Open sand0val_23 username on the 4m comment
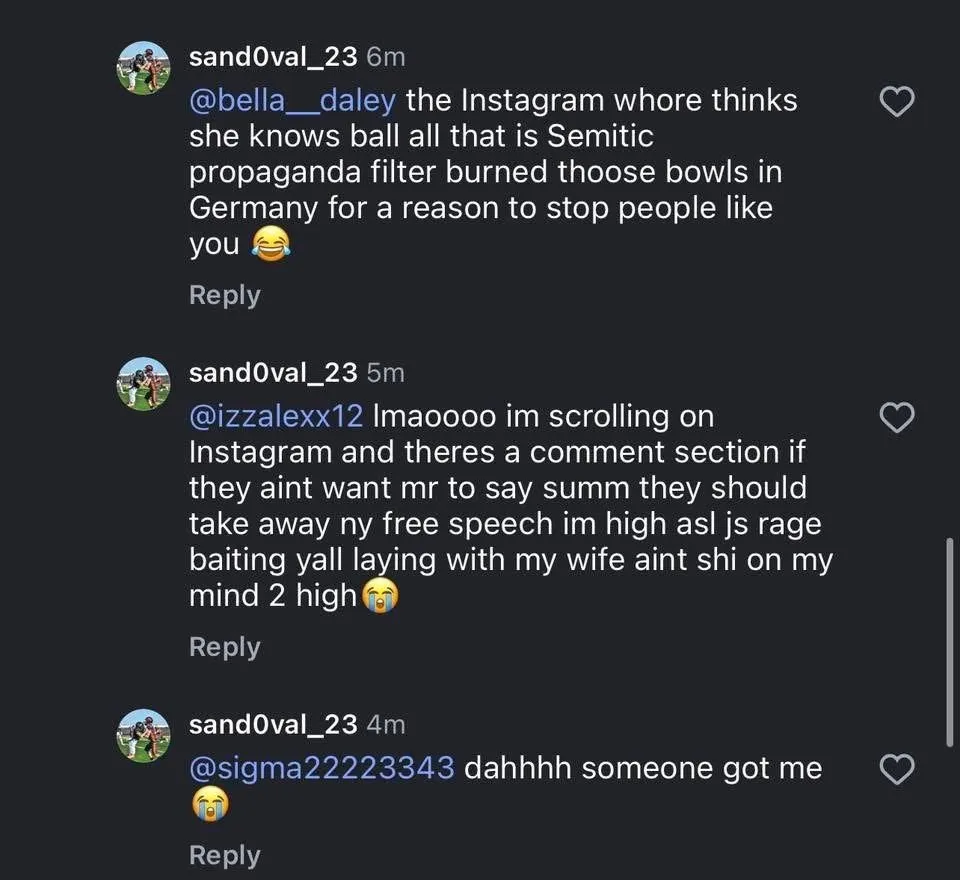Viewport: 960px width, 880px height. (273, 724)
